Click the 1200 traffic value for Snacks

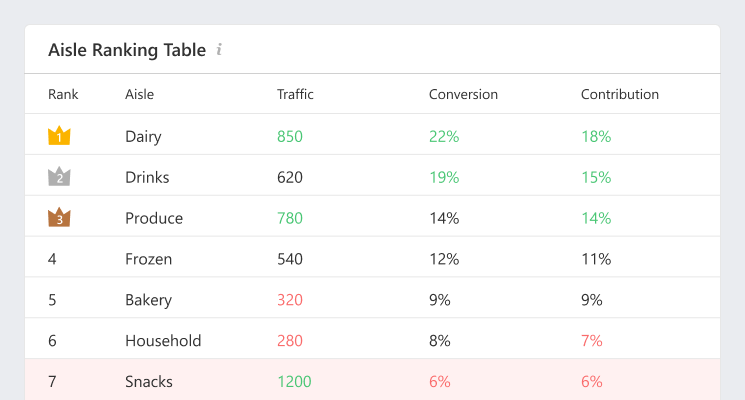(x=294, y=381)
